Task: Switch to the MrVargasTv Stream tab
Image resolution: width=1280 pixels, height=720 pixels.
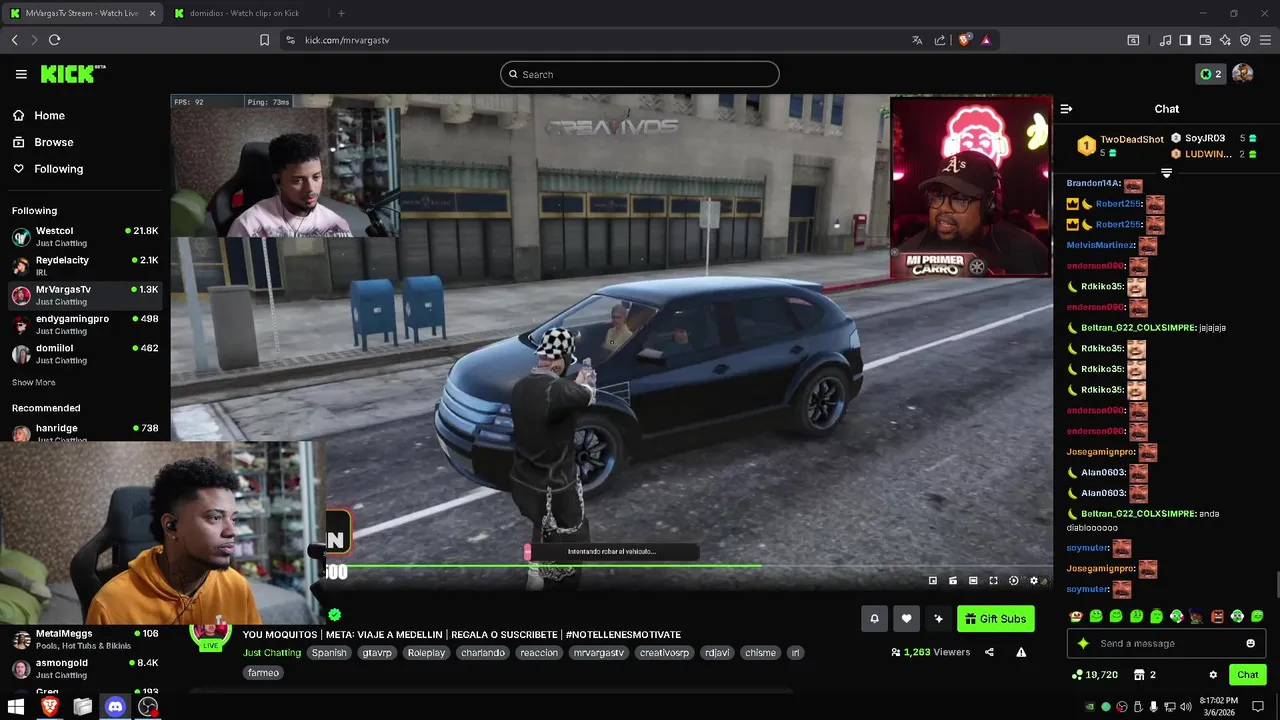Action: tap(83, 13)
